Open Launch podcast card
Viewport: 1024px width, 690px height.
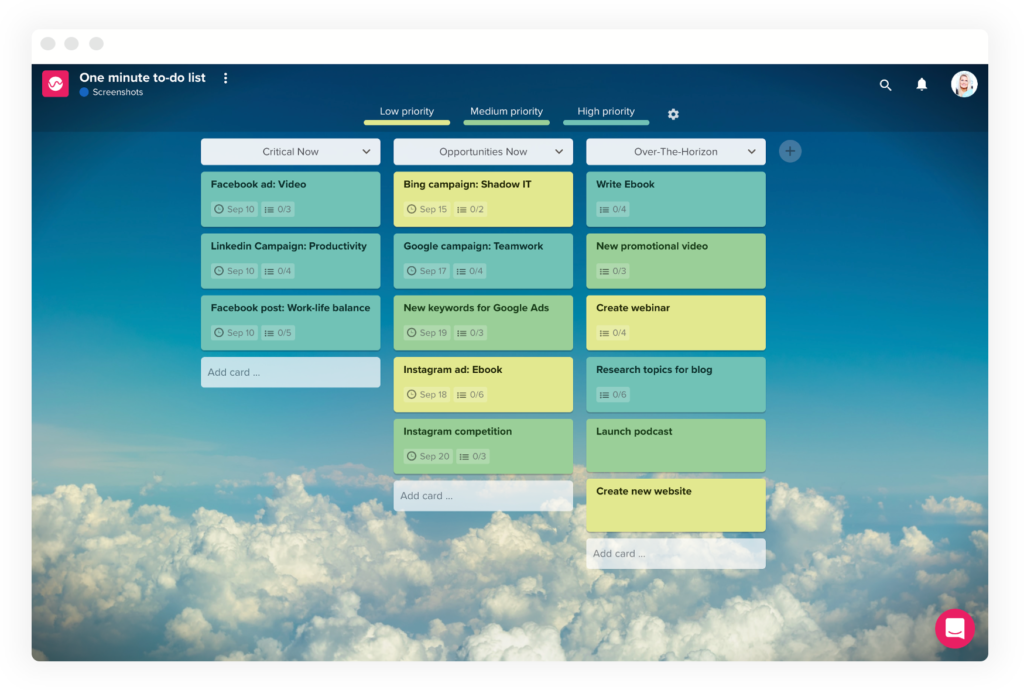(676, 445)
